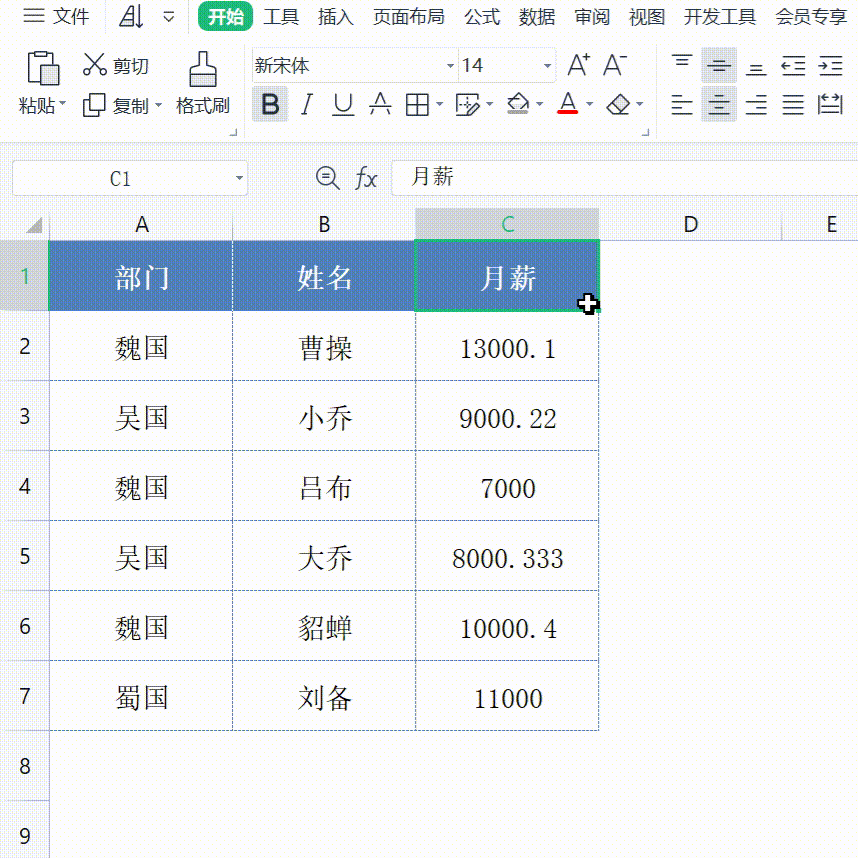Screen dimensions: 858x858
Task: Toggle Underline formatting
Action: [x=343, y=104]
